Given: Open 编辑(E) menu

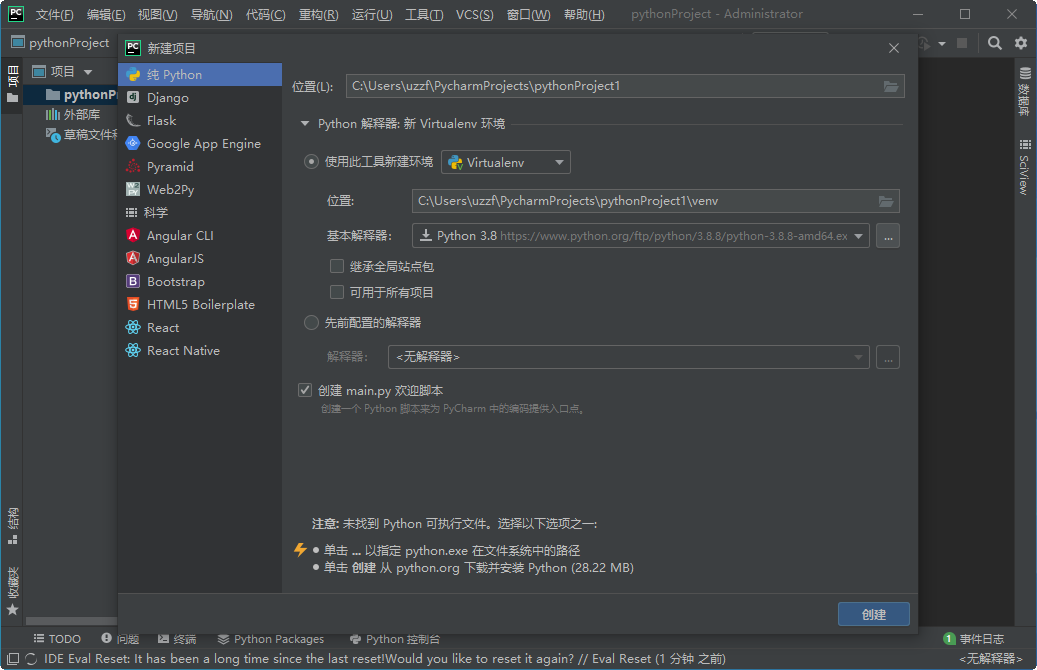Looking at the screenshot, I should [106, 14].
